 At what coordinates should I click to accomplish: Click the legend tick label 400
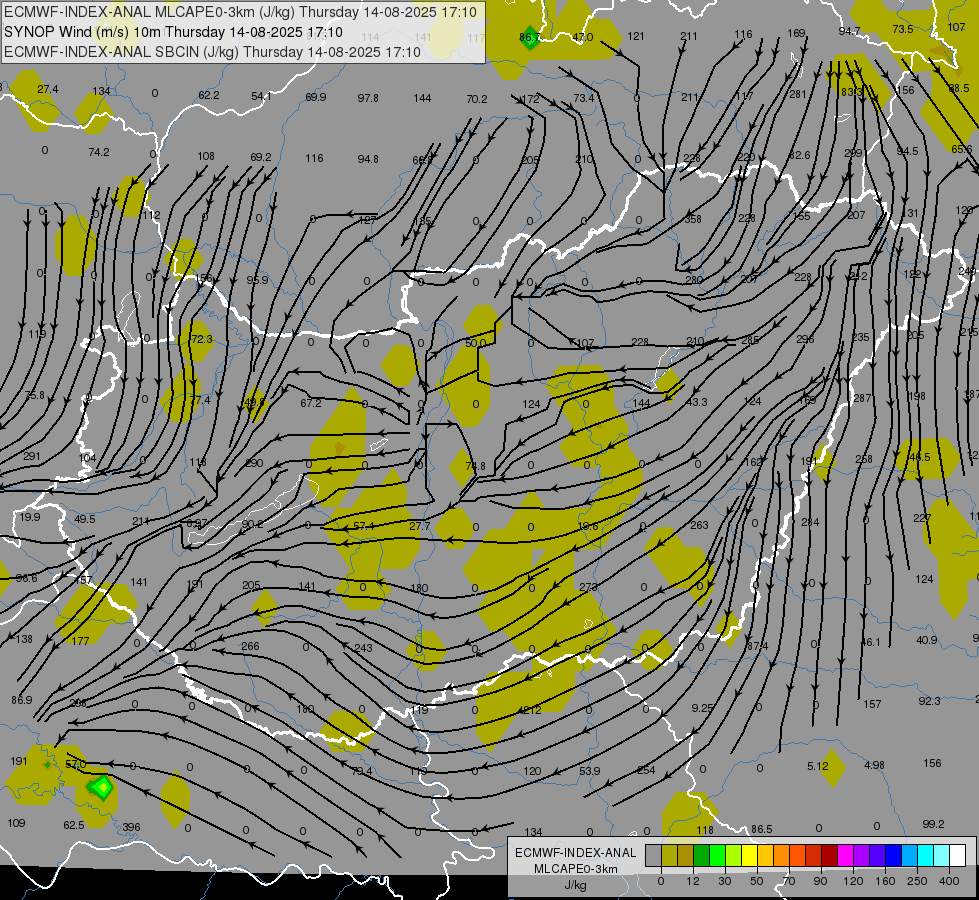pyautogui.click(x=949, y=881)
